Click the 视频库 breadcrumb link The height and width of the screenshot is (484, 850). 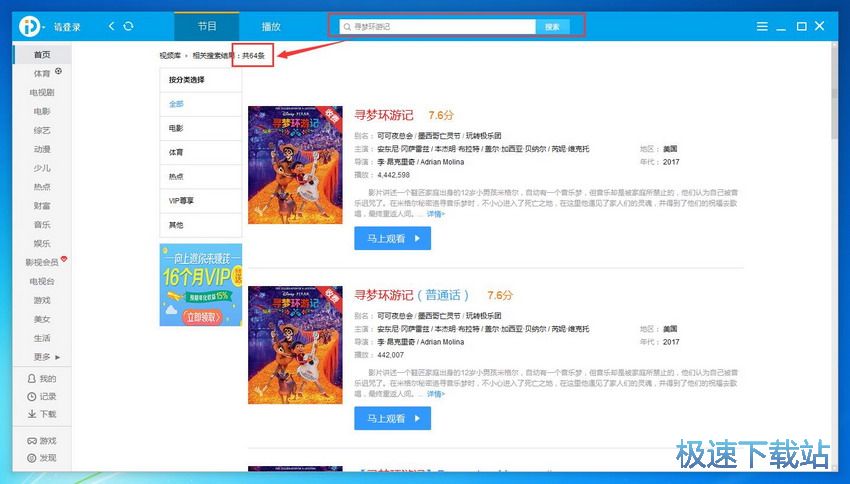170,55
